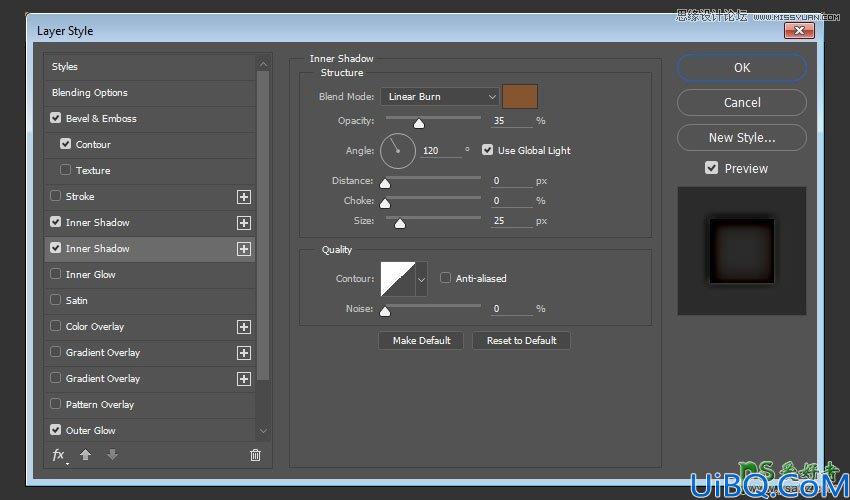The image size is (850, 500).
Task: Move effect down with the down arrow
Action: pyautogui.click(x=112, y=455)
